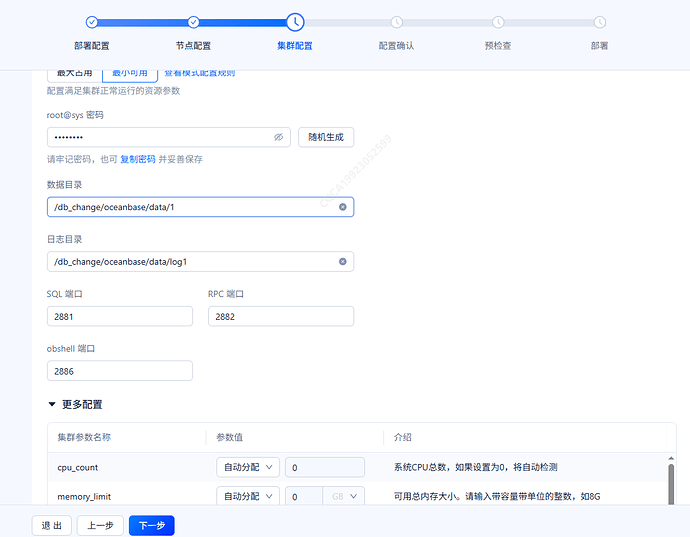Select the 预检查 step icon

click(498, 22)
